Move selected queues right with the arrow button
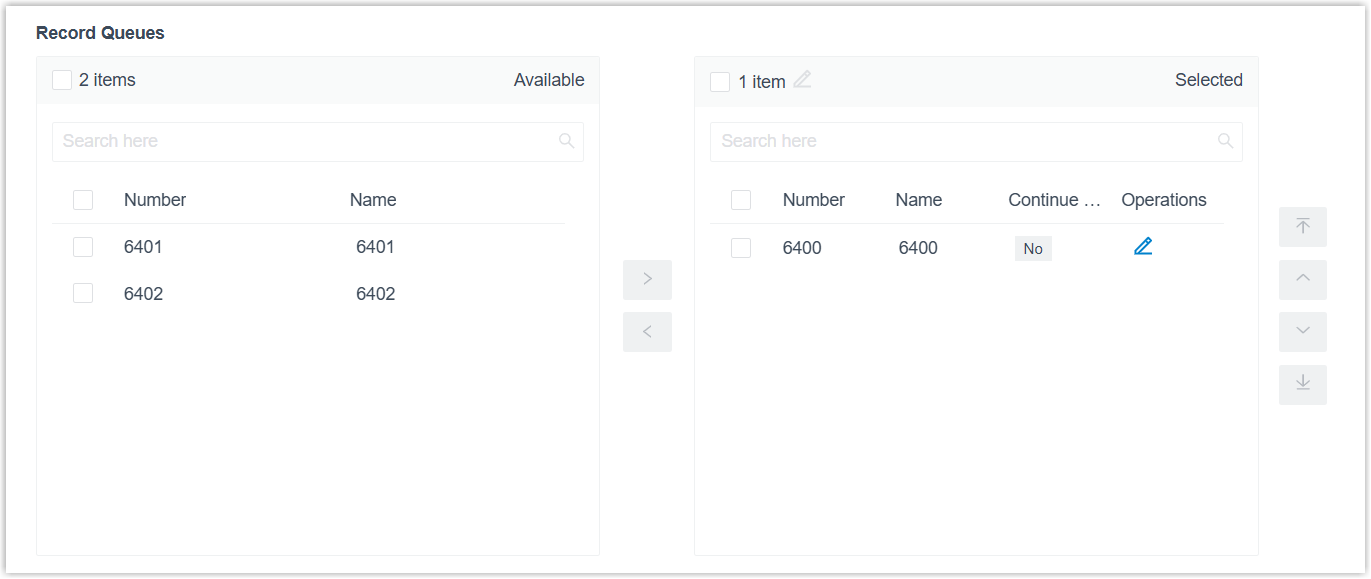Viewport: 1371px width, 579px height. [647, 280]
